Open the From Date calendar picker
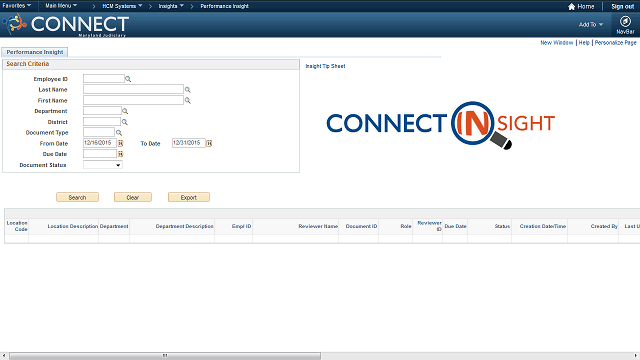 (120, 143)
